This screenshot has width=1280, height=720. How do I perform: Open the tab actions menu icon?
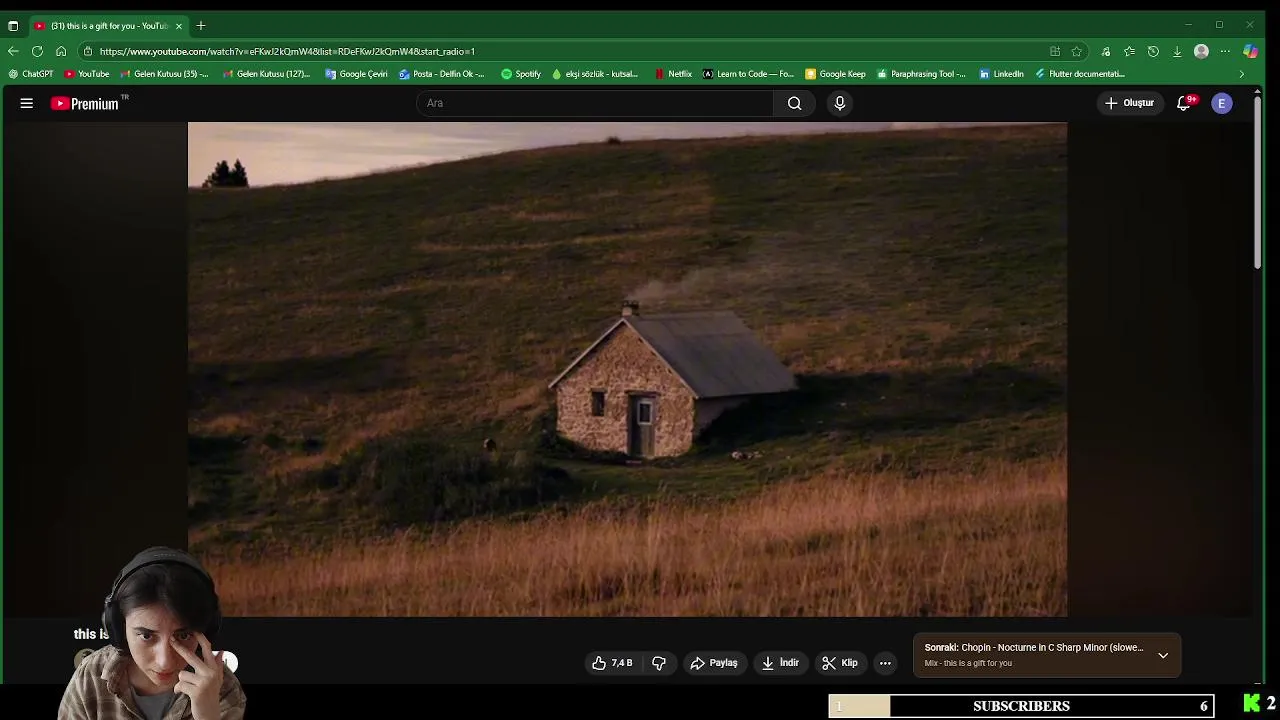point(13,25)
